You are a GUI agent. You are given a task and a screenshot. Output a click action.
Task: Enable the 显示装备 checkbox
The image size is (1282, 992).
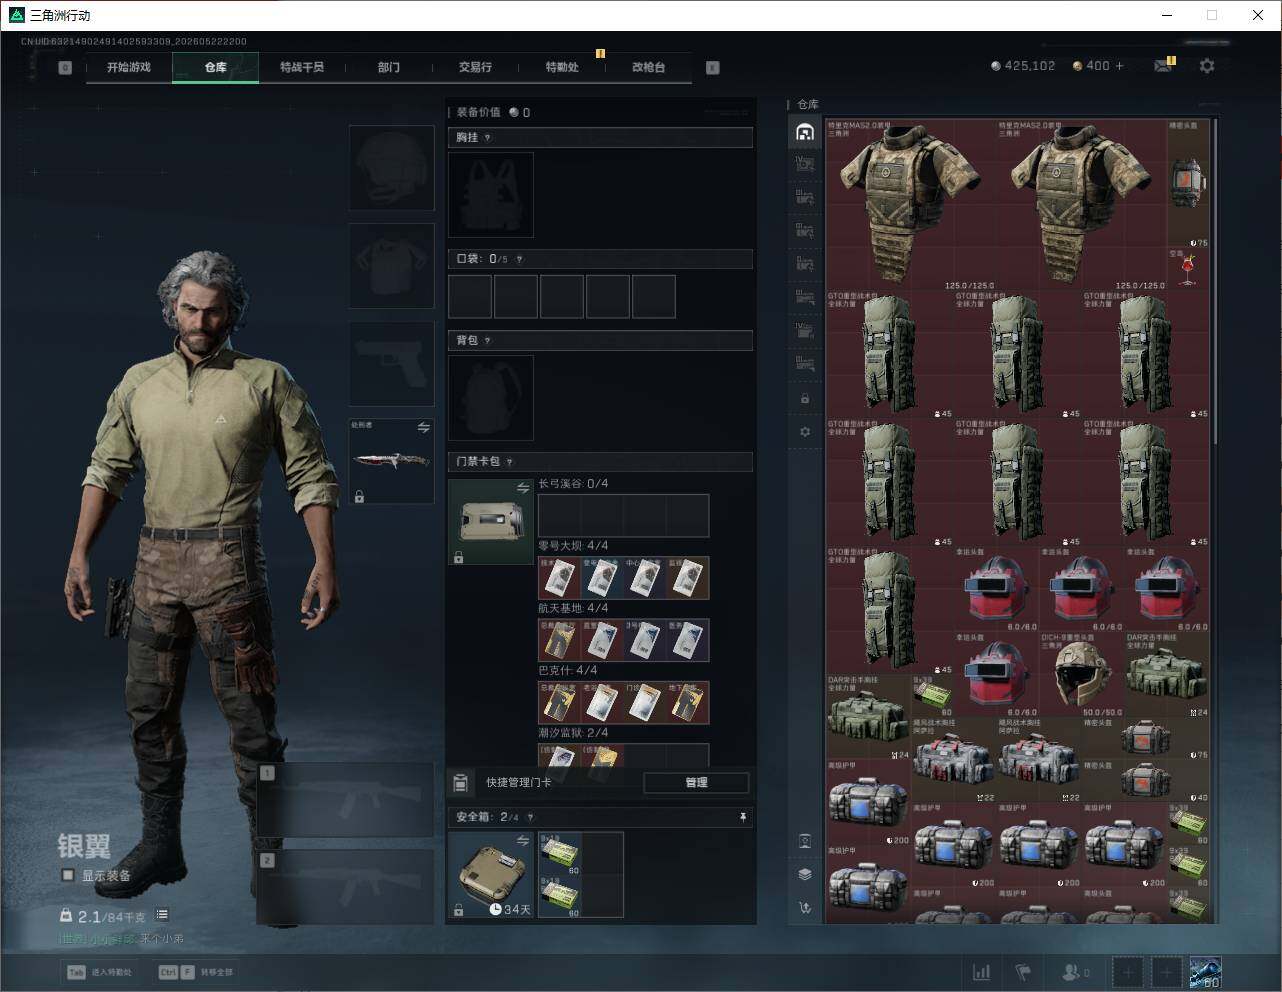68,875
